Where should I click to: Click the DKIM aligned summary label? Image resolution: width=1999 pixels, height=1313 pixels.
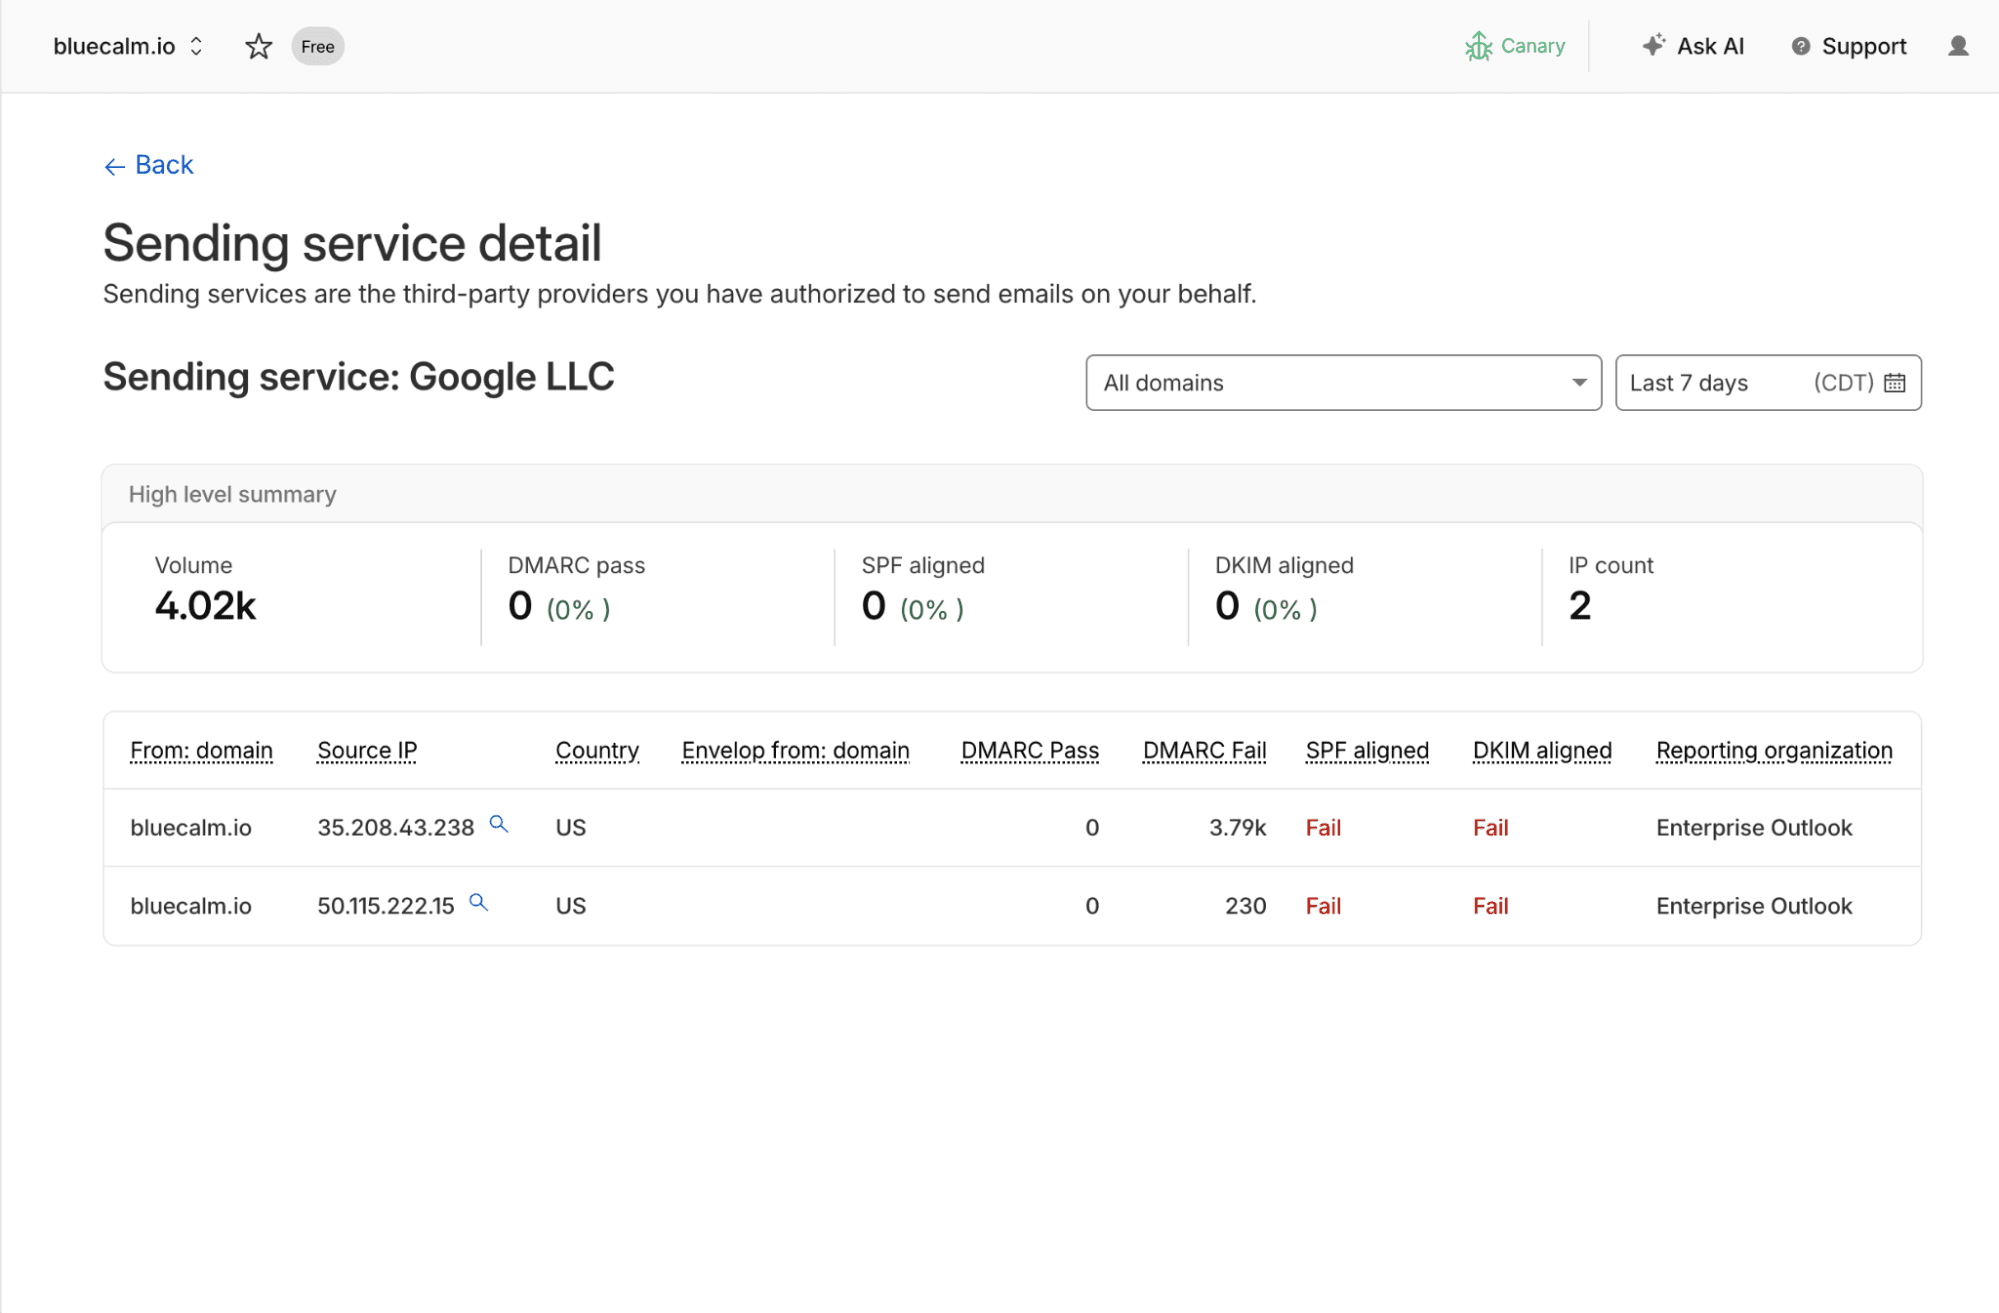(1284, 565)
